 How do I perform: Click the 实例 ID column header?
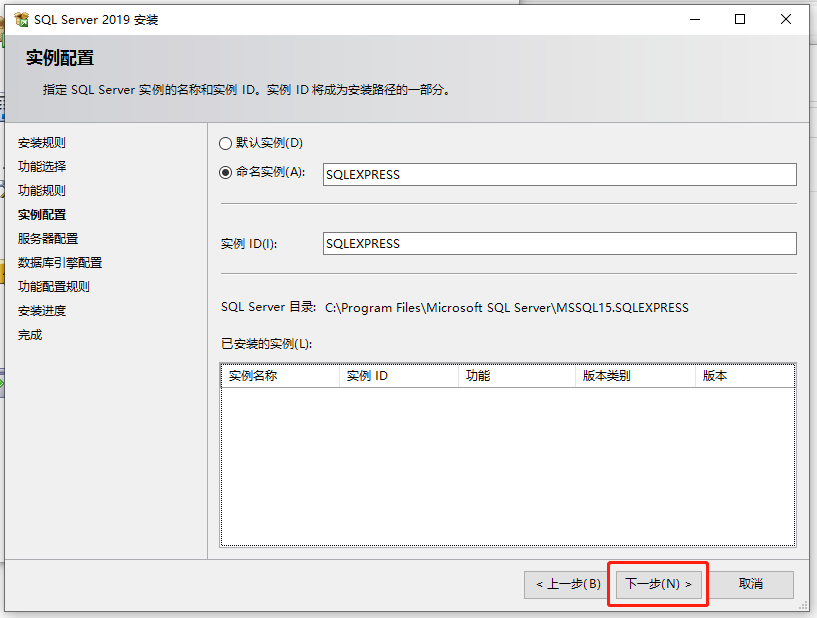click(399, 376)
